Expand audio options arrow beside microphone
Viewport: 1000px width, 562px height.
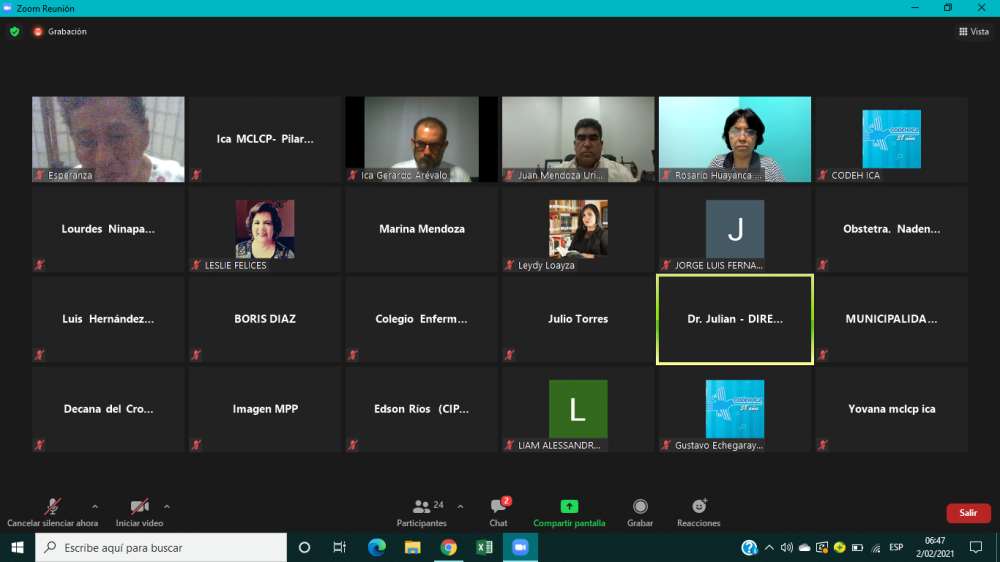pos(95,506)
